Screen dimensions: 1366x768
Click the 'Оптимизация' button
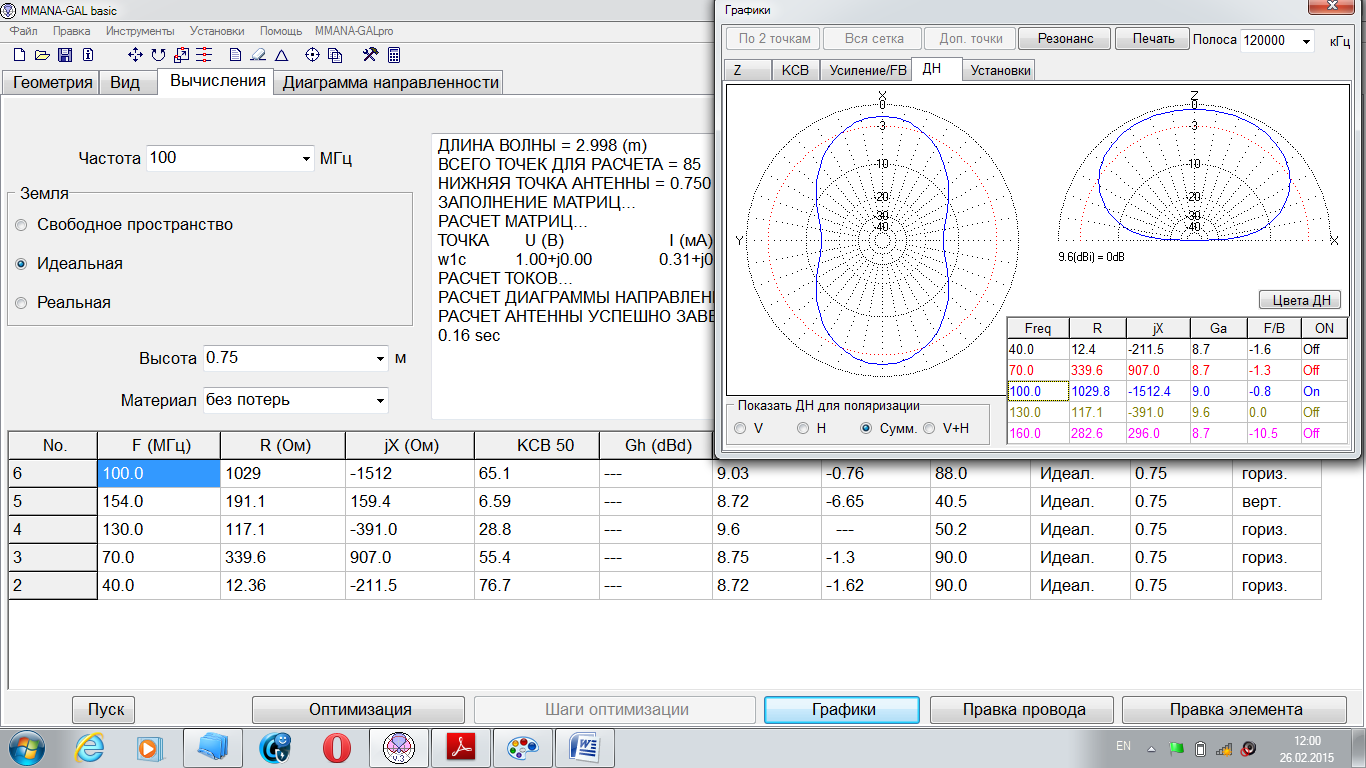(360, 709)
